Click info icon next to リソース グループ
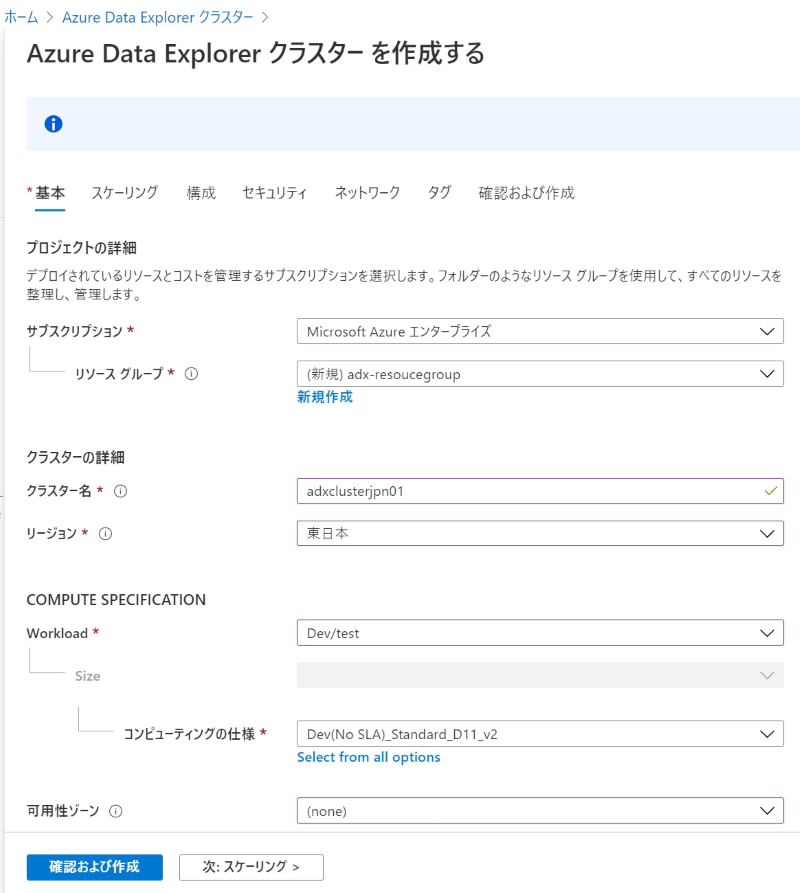 [x=191, y=374]
